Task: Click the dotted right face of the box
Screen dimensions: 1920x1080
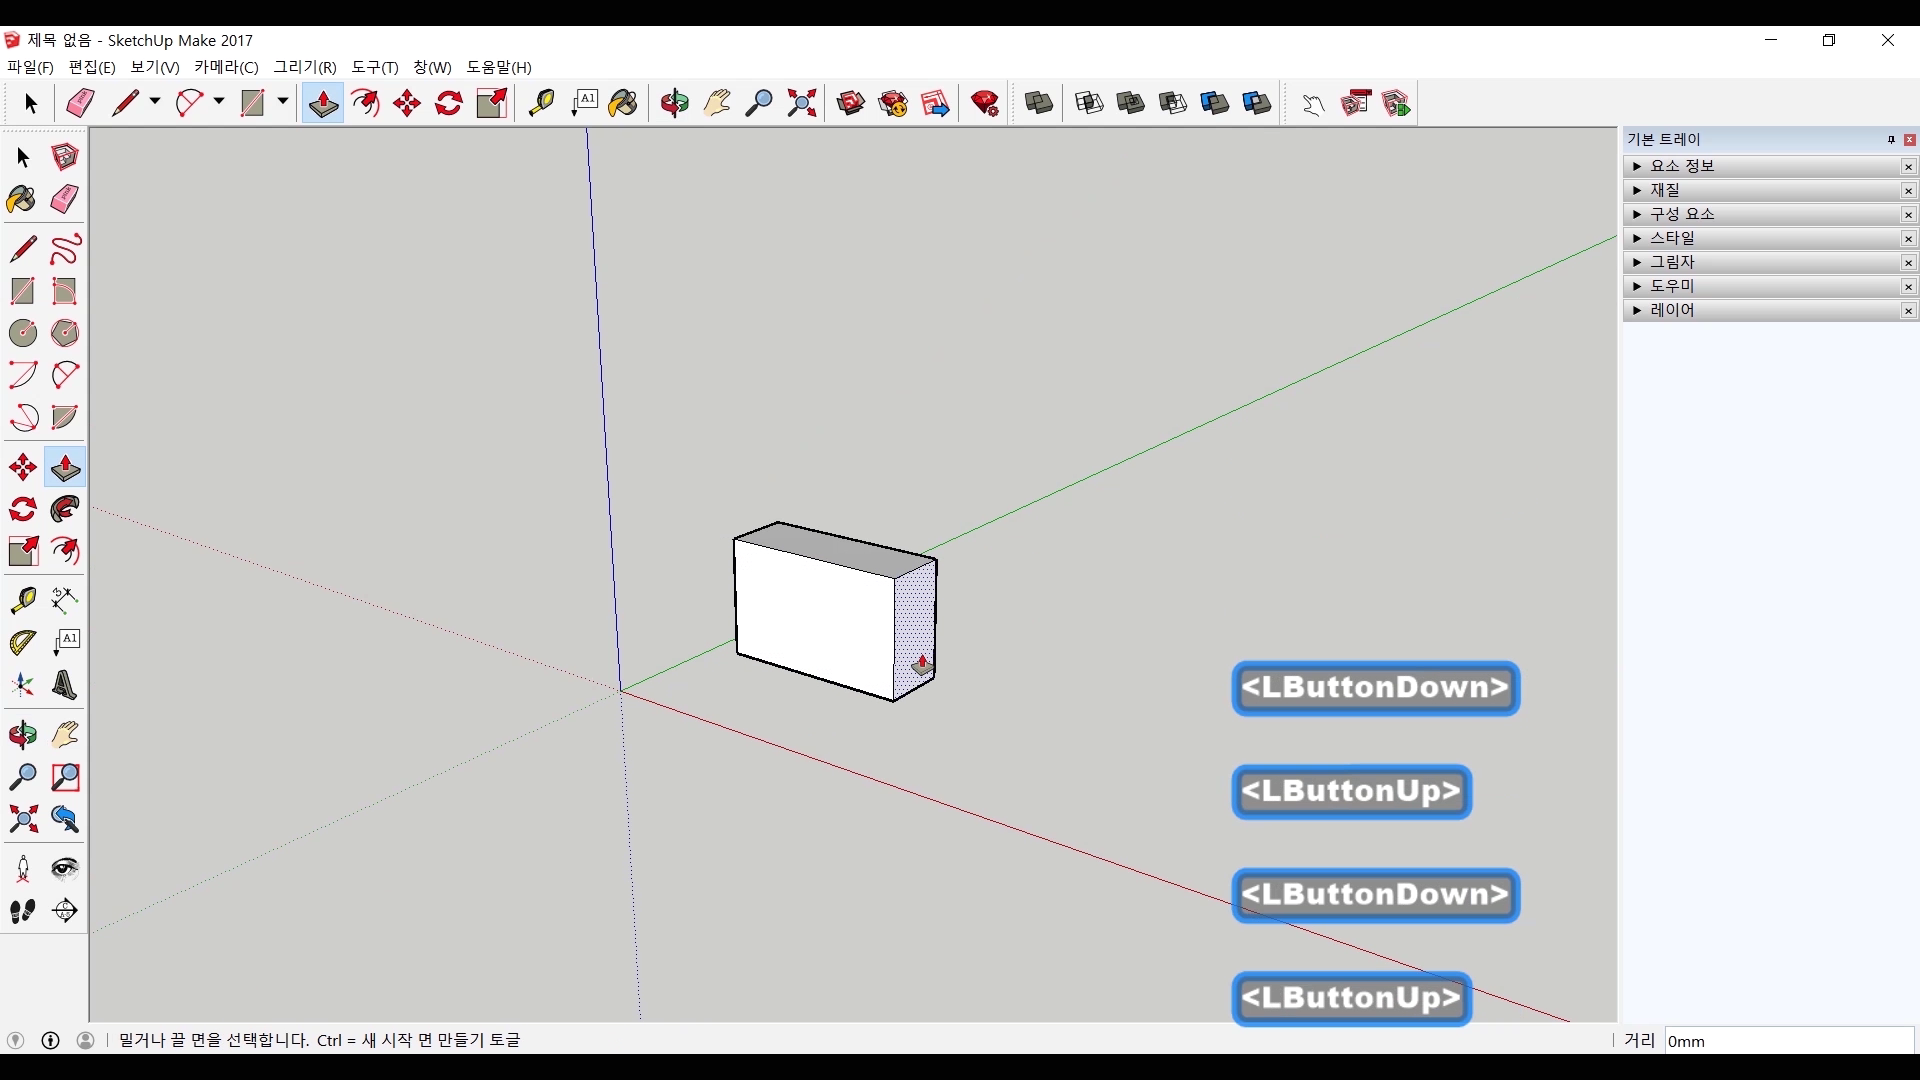Action: [913, 620]
